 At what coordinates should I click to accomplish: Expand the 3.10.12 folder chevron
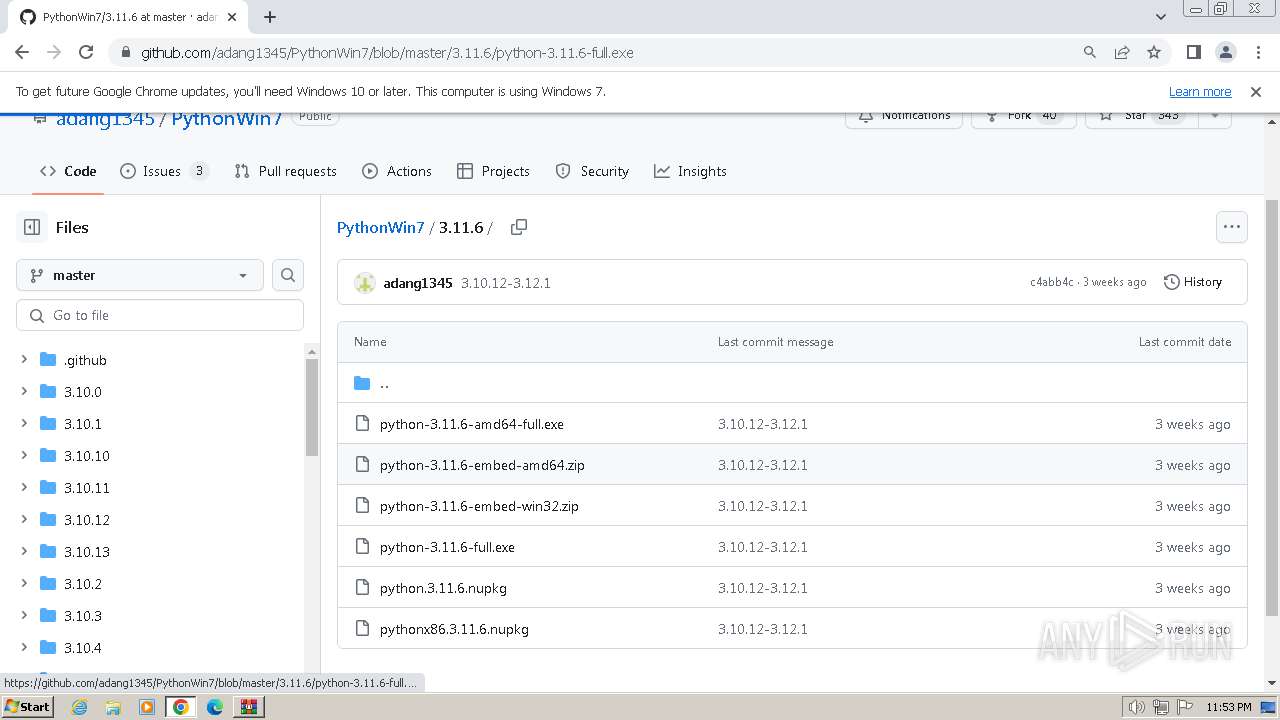24,520
